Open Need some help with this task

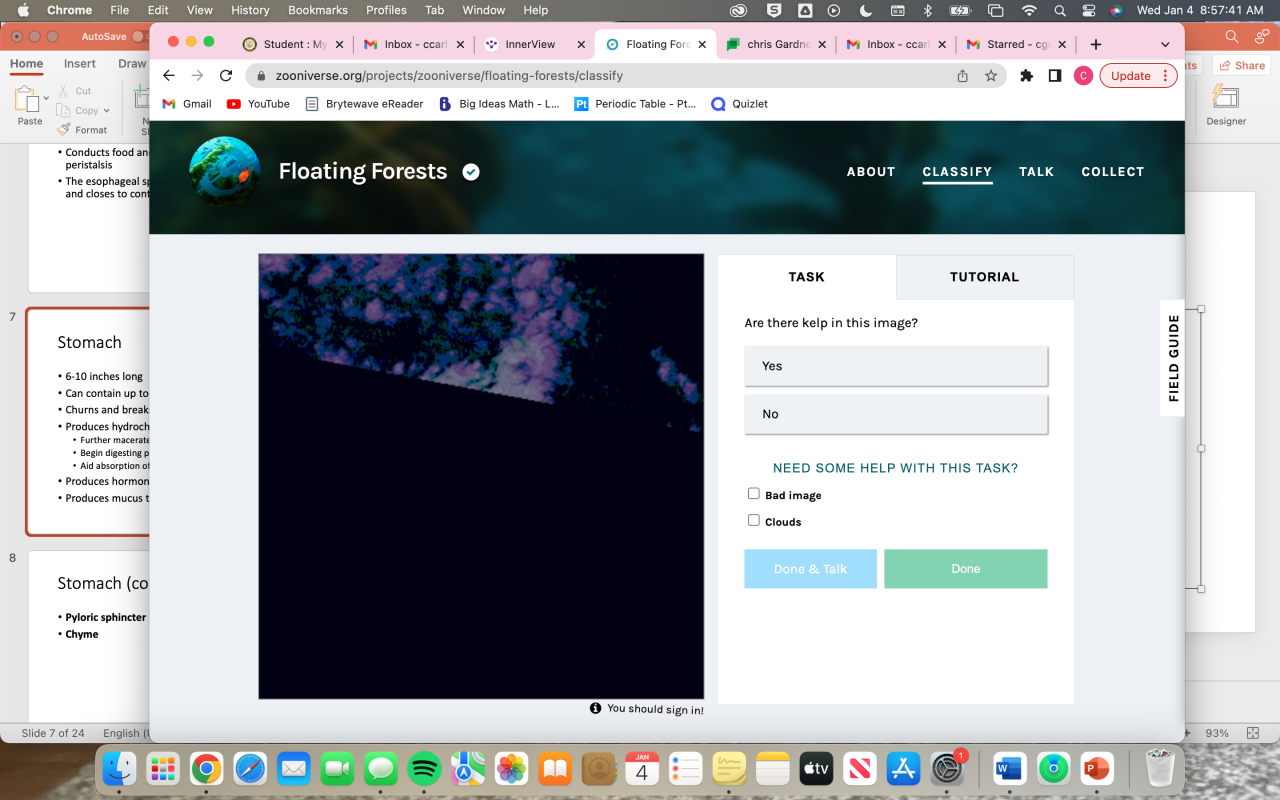click(896, 468)
